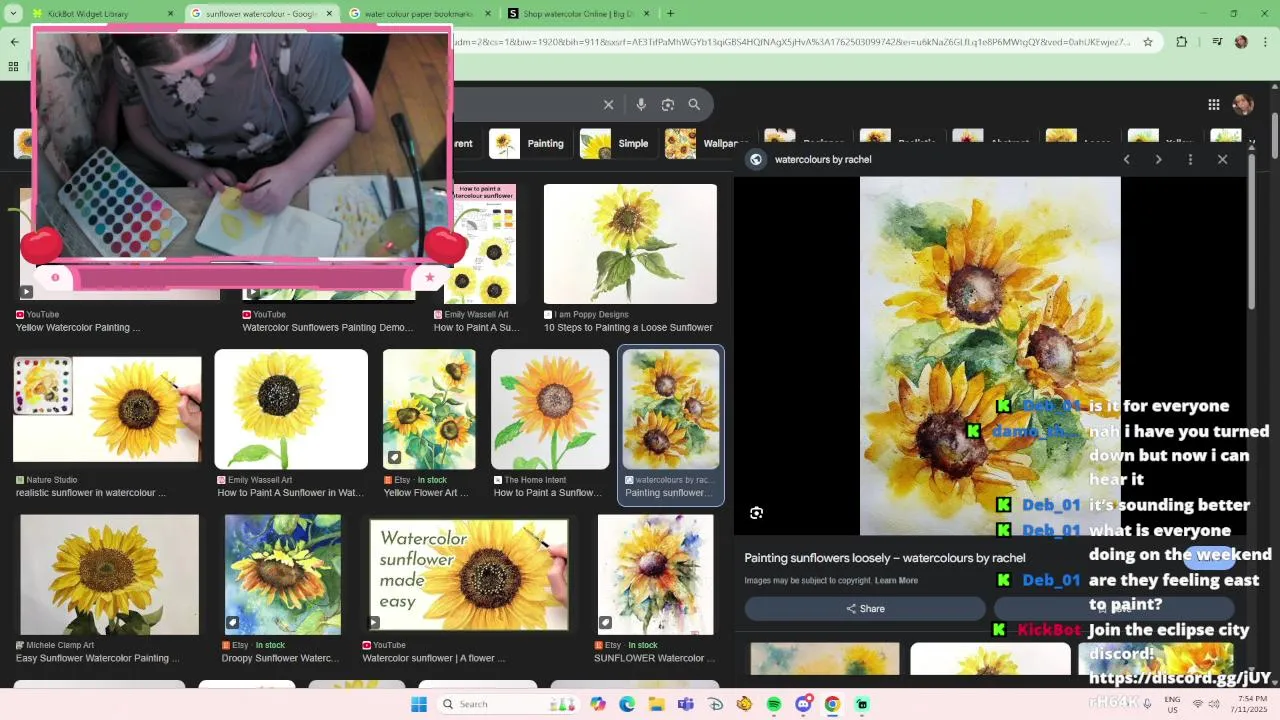This screenshot has height=720, width=1280.
Task: Open ENG US language switcher in tray
Action: click(1172, 704)
